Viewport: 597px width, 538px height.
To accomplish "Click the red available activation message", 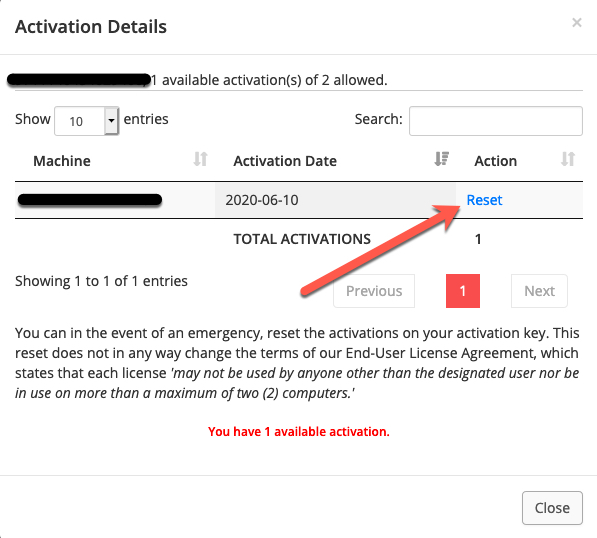I will tap(298, 432).
